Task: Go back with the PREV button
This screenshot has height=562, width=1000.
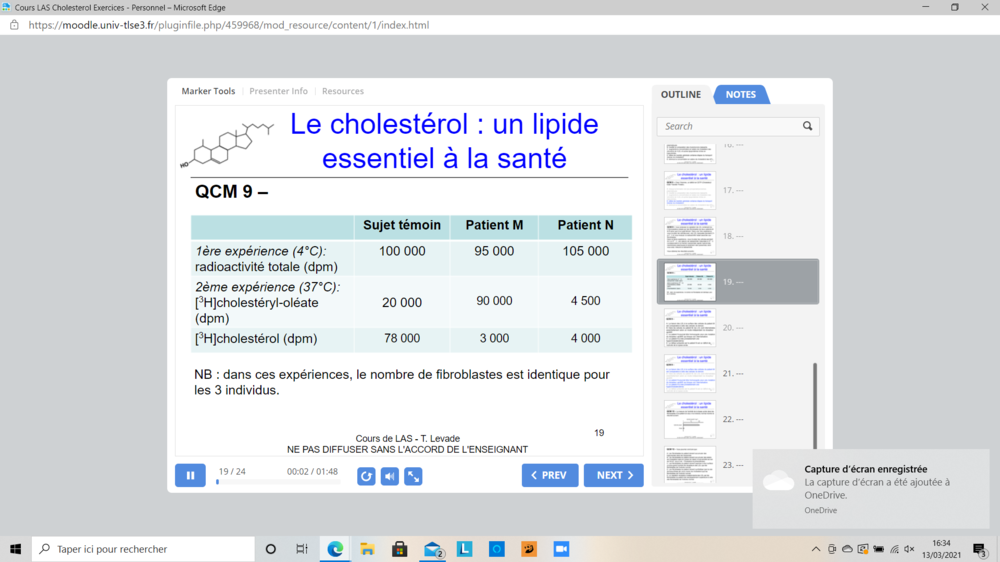Action: 549,475
